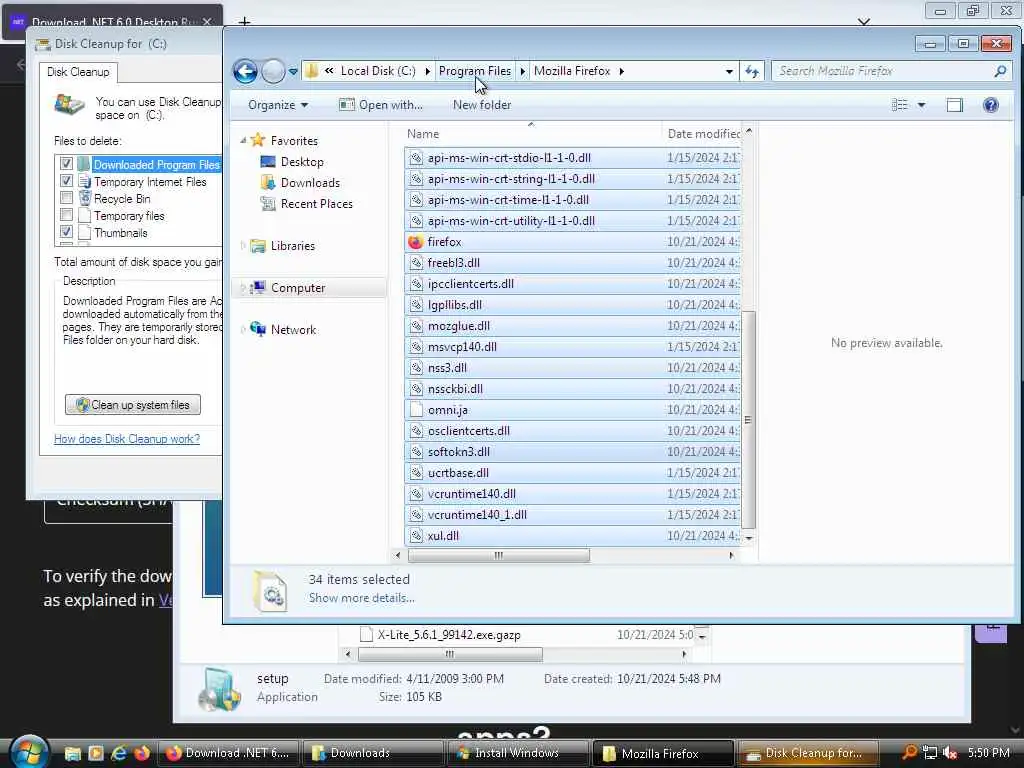
Task: Expand the arrow after Local Disk (C:) breadcrumb
Action: pyautogui.click(x=428, y=71)
